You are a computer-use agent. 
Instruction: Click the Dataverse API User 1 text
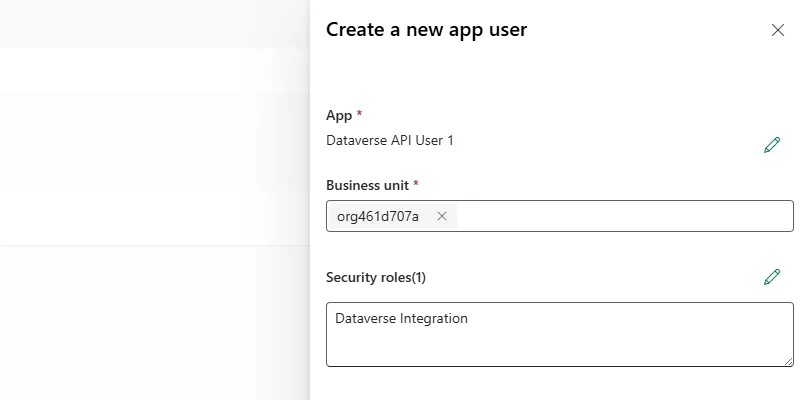390,140
